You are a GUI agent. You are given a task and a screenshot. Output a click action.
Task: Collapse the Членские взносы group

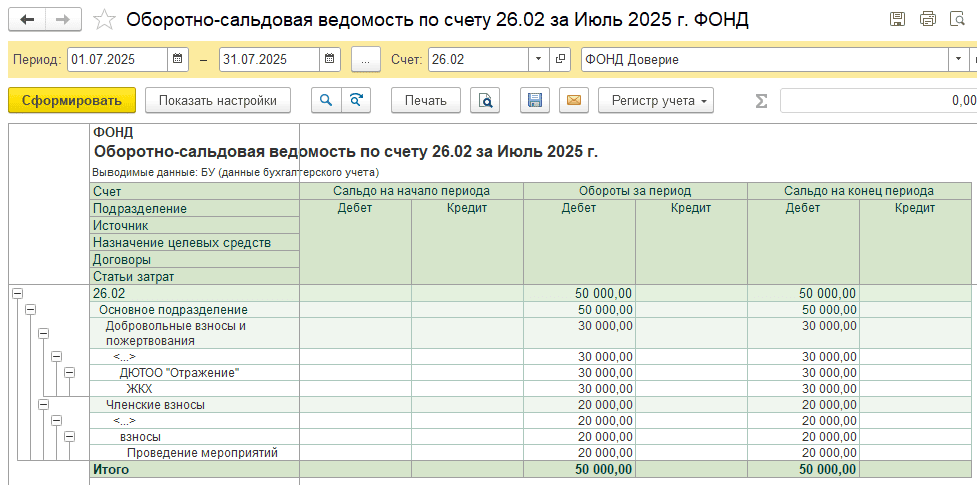(x=43, y=404)
